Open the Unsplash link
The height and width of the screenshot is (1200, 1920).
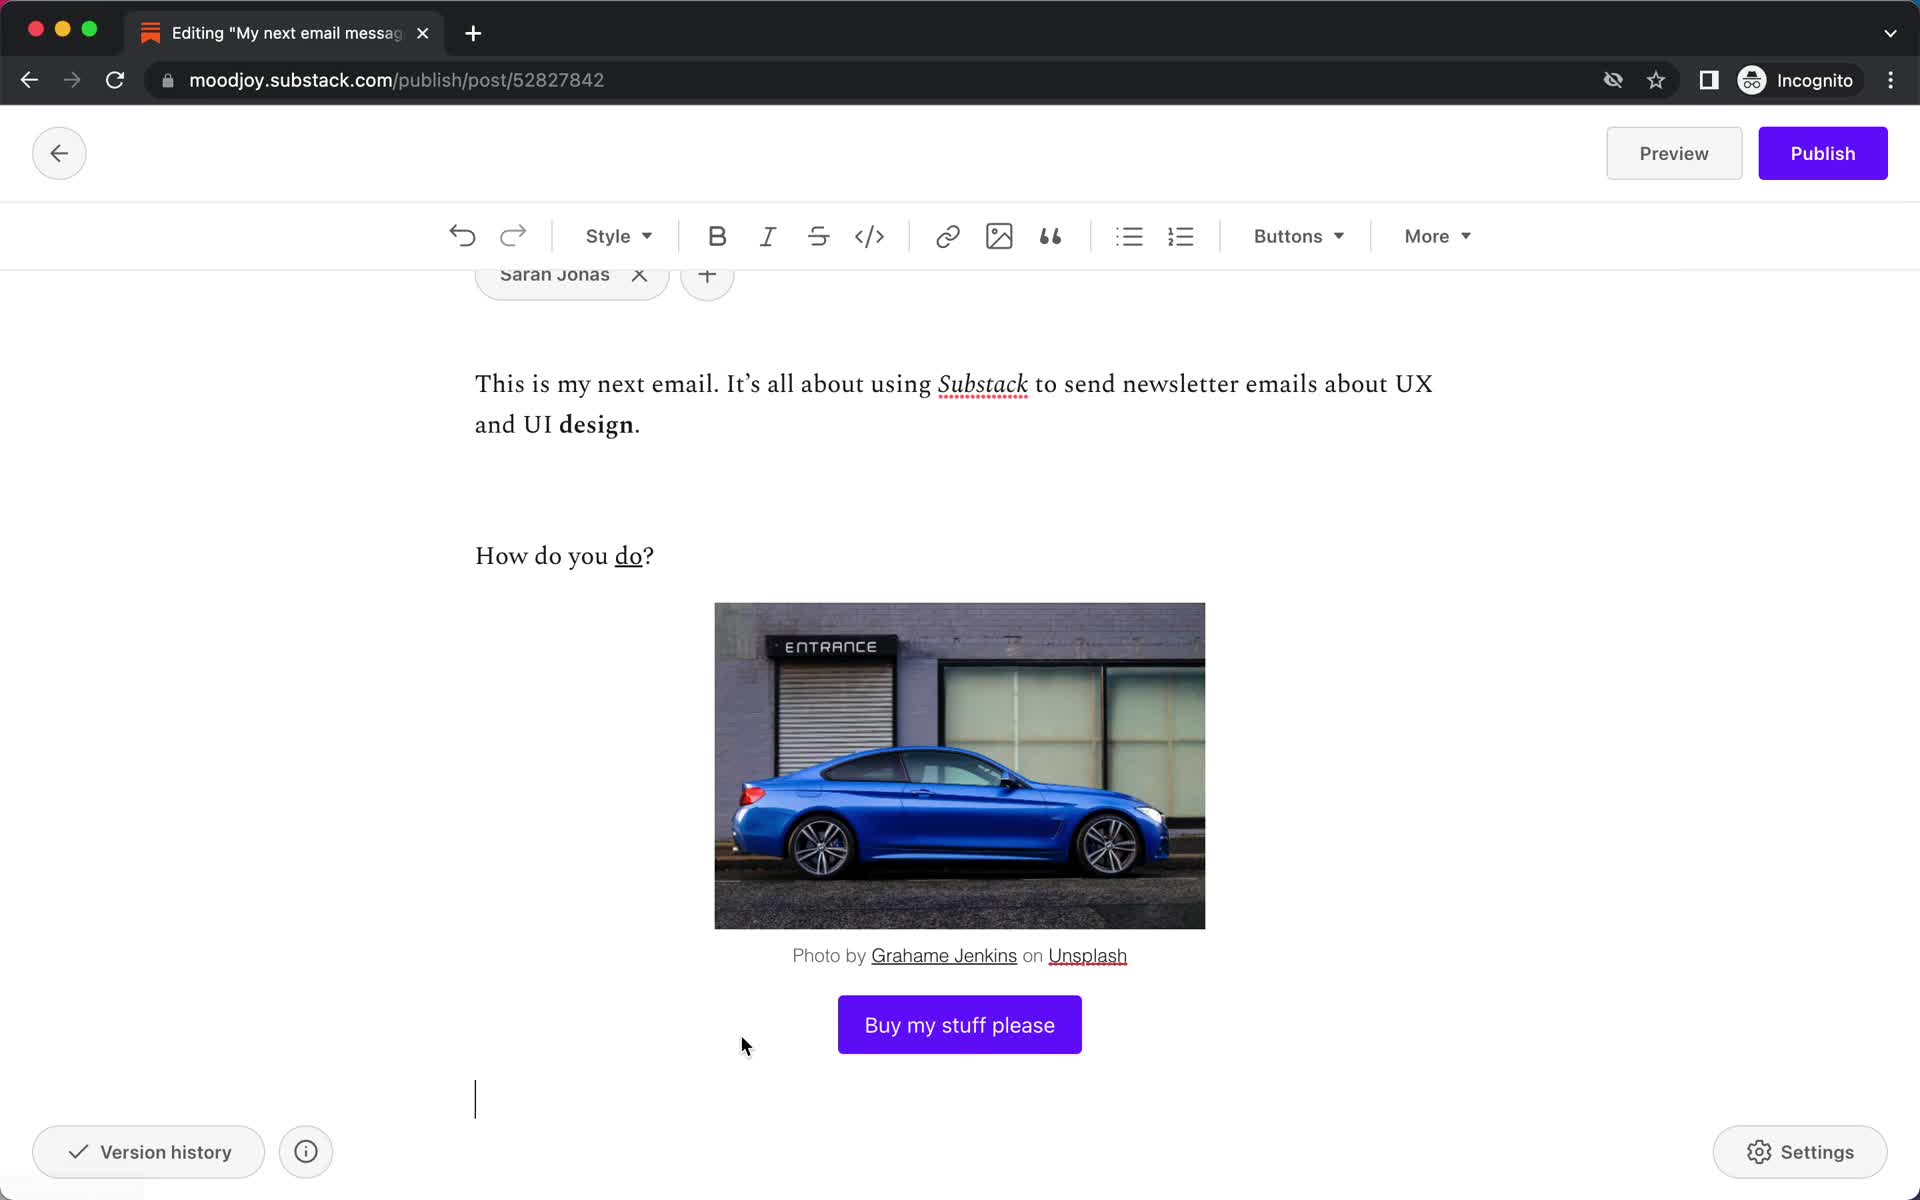coord(1087,956)
